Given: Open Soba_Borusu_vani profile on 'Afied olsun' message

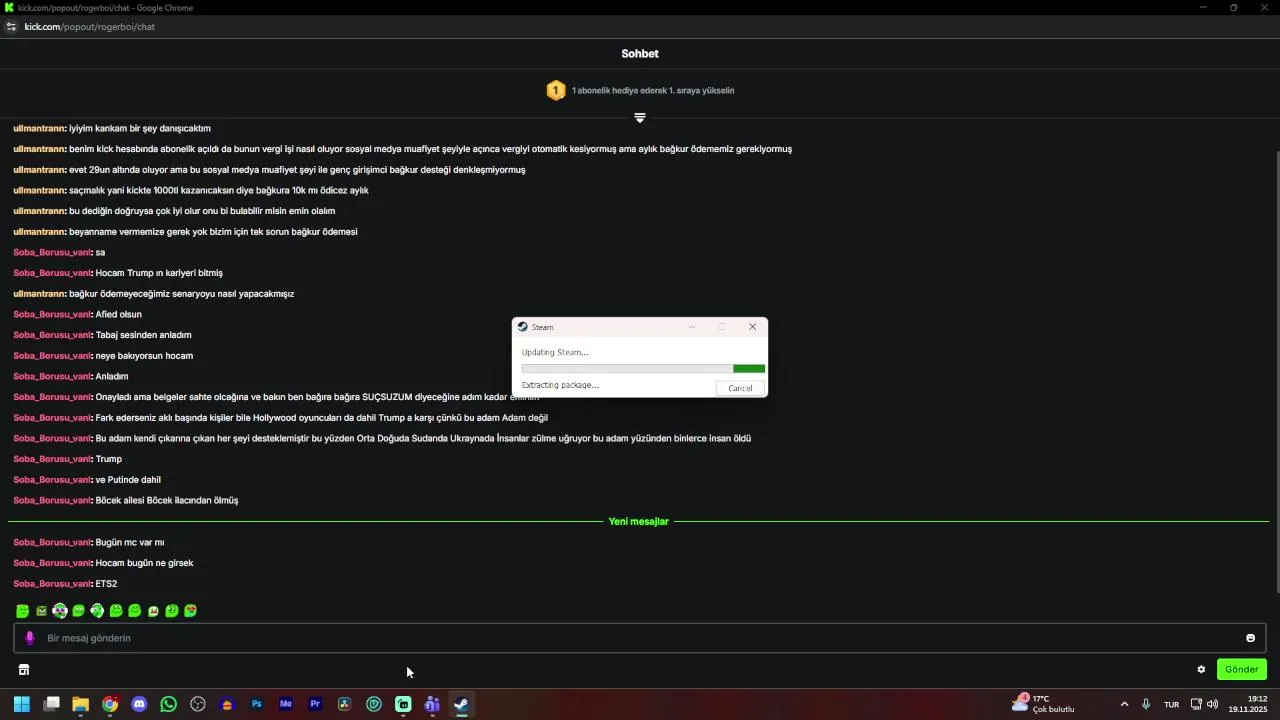Looking at the screenshot, I should [x=52, y=314].
